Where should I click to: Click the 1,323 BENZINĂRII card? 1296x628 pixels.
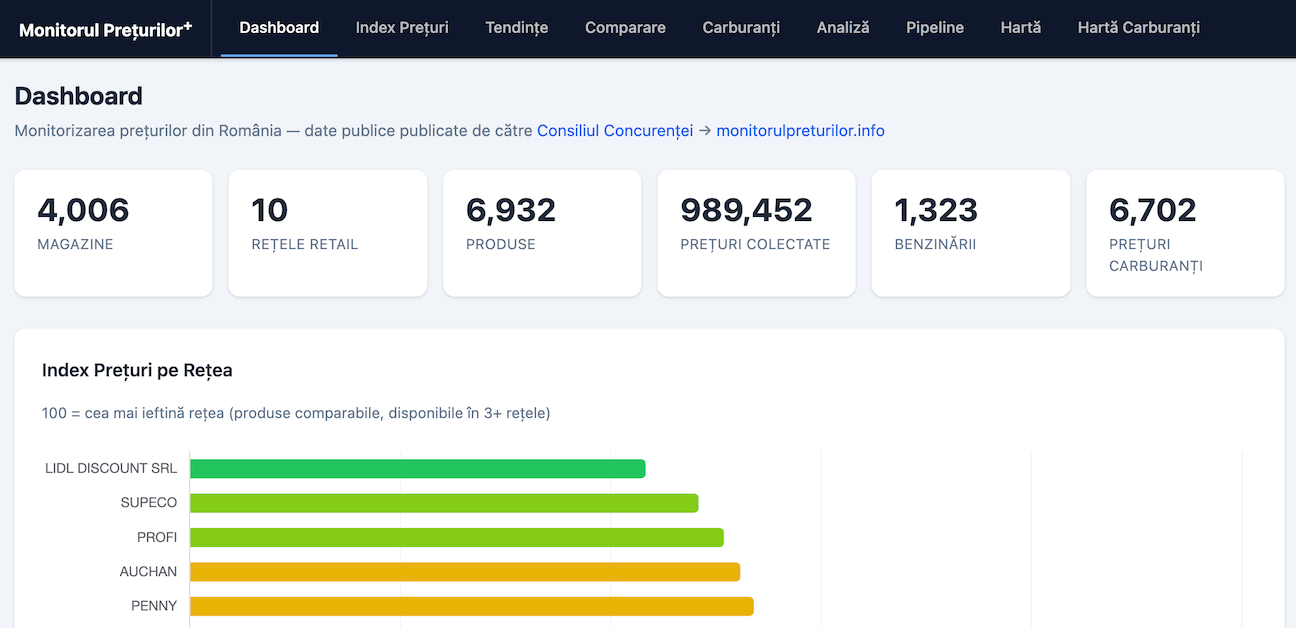[970, 232]
